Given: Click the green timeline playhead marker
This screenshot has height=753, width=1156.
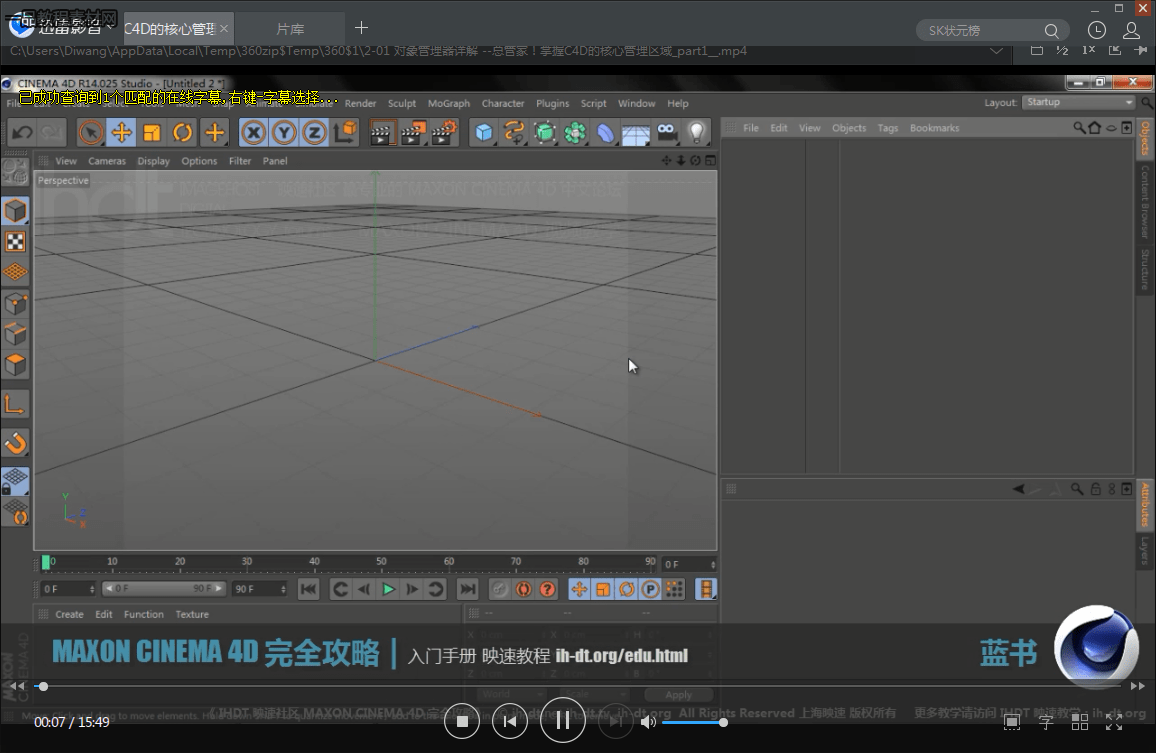Looking at the screenshot, I should (x=46, y=563).
